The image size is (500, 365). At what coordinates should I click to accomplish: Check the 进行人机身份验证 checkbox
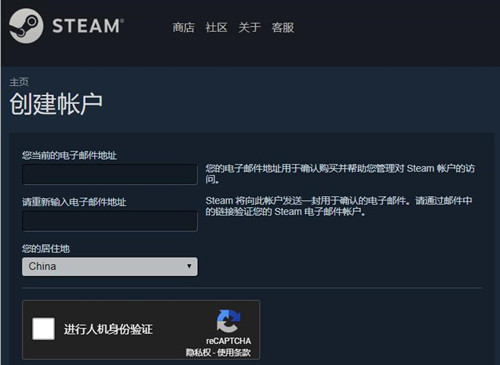tap(43, 329)
